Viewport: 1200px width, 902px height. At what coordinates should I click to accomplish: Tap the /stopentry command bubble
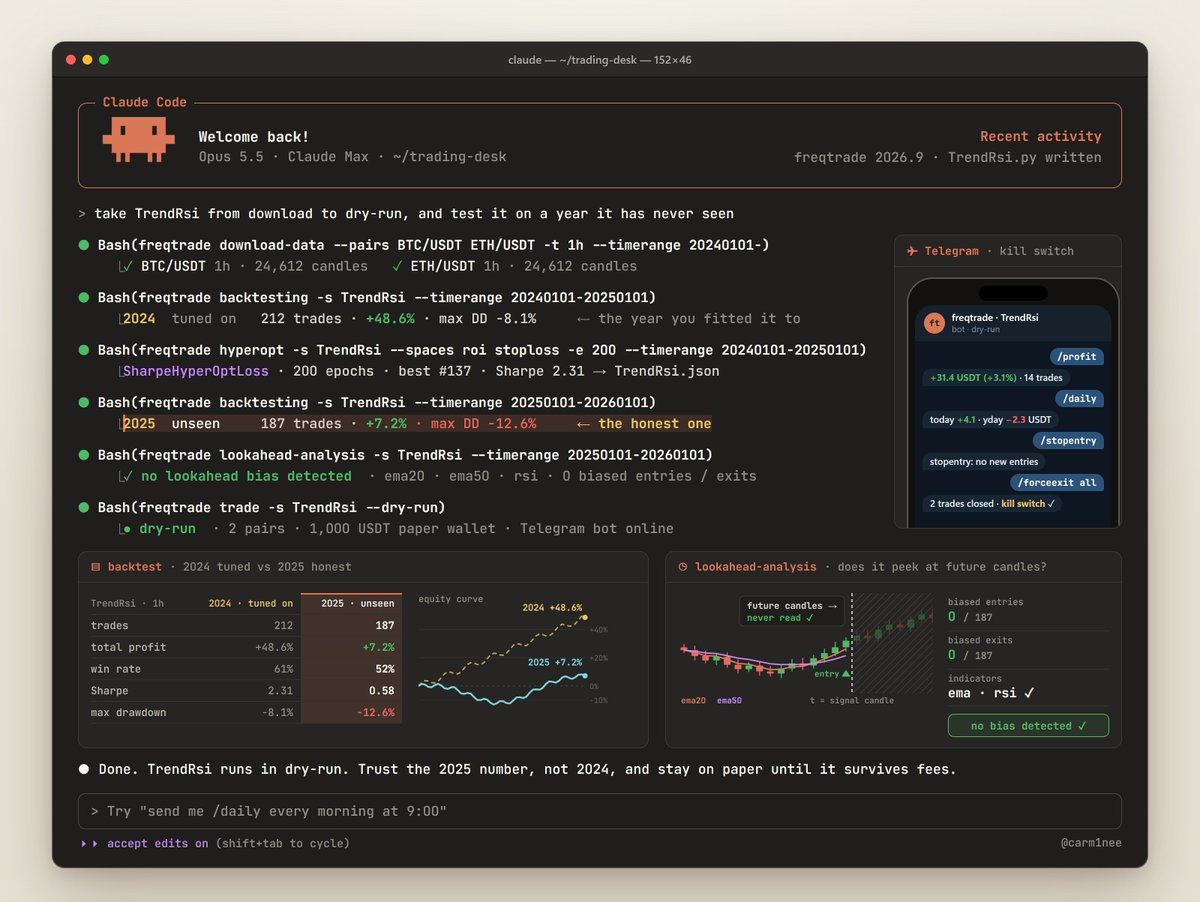click(x=1068, y=440)
